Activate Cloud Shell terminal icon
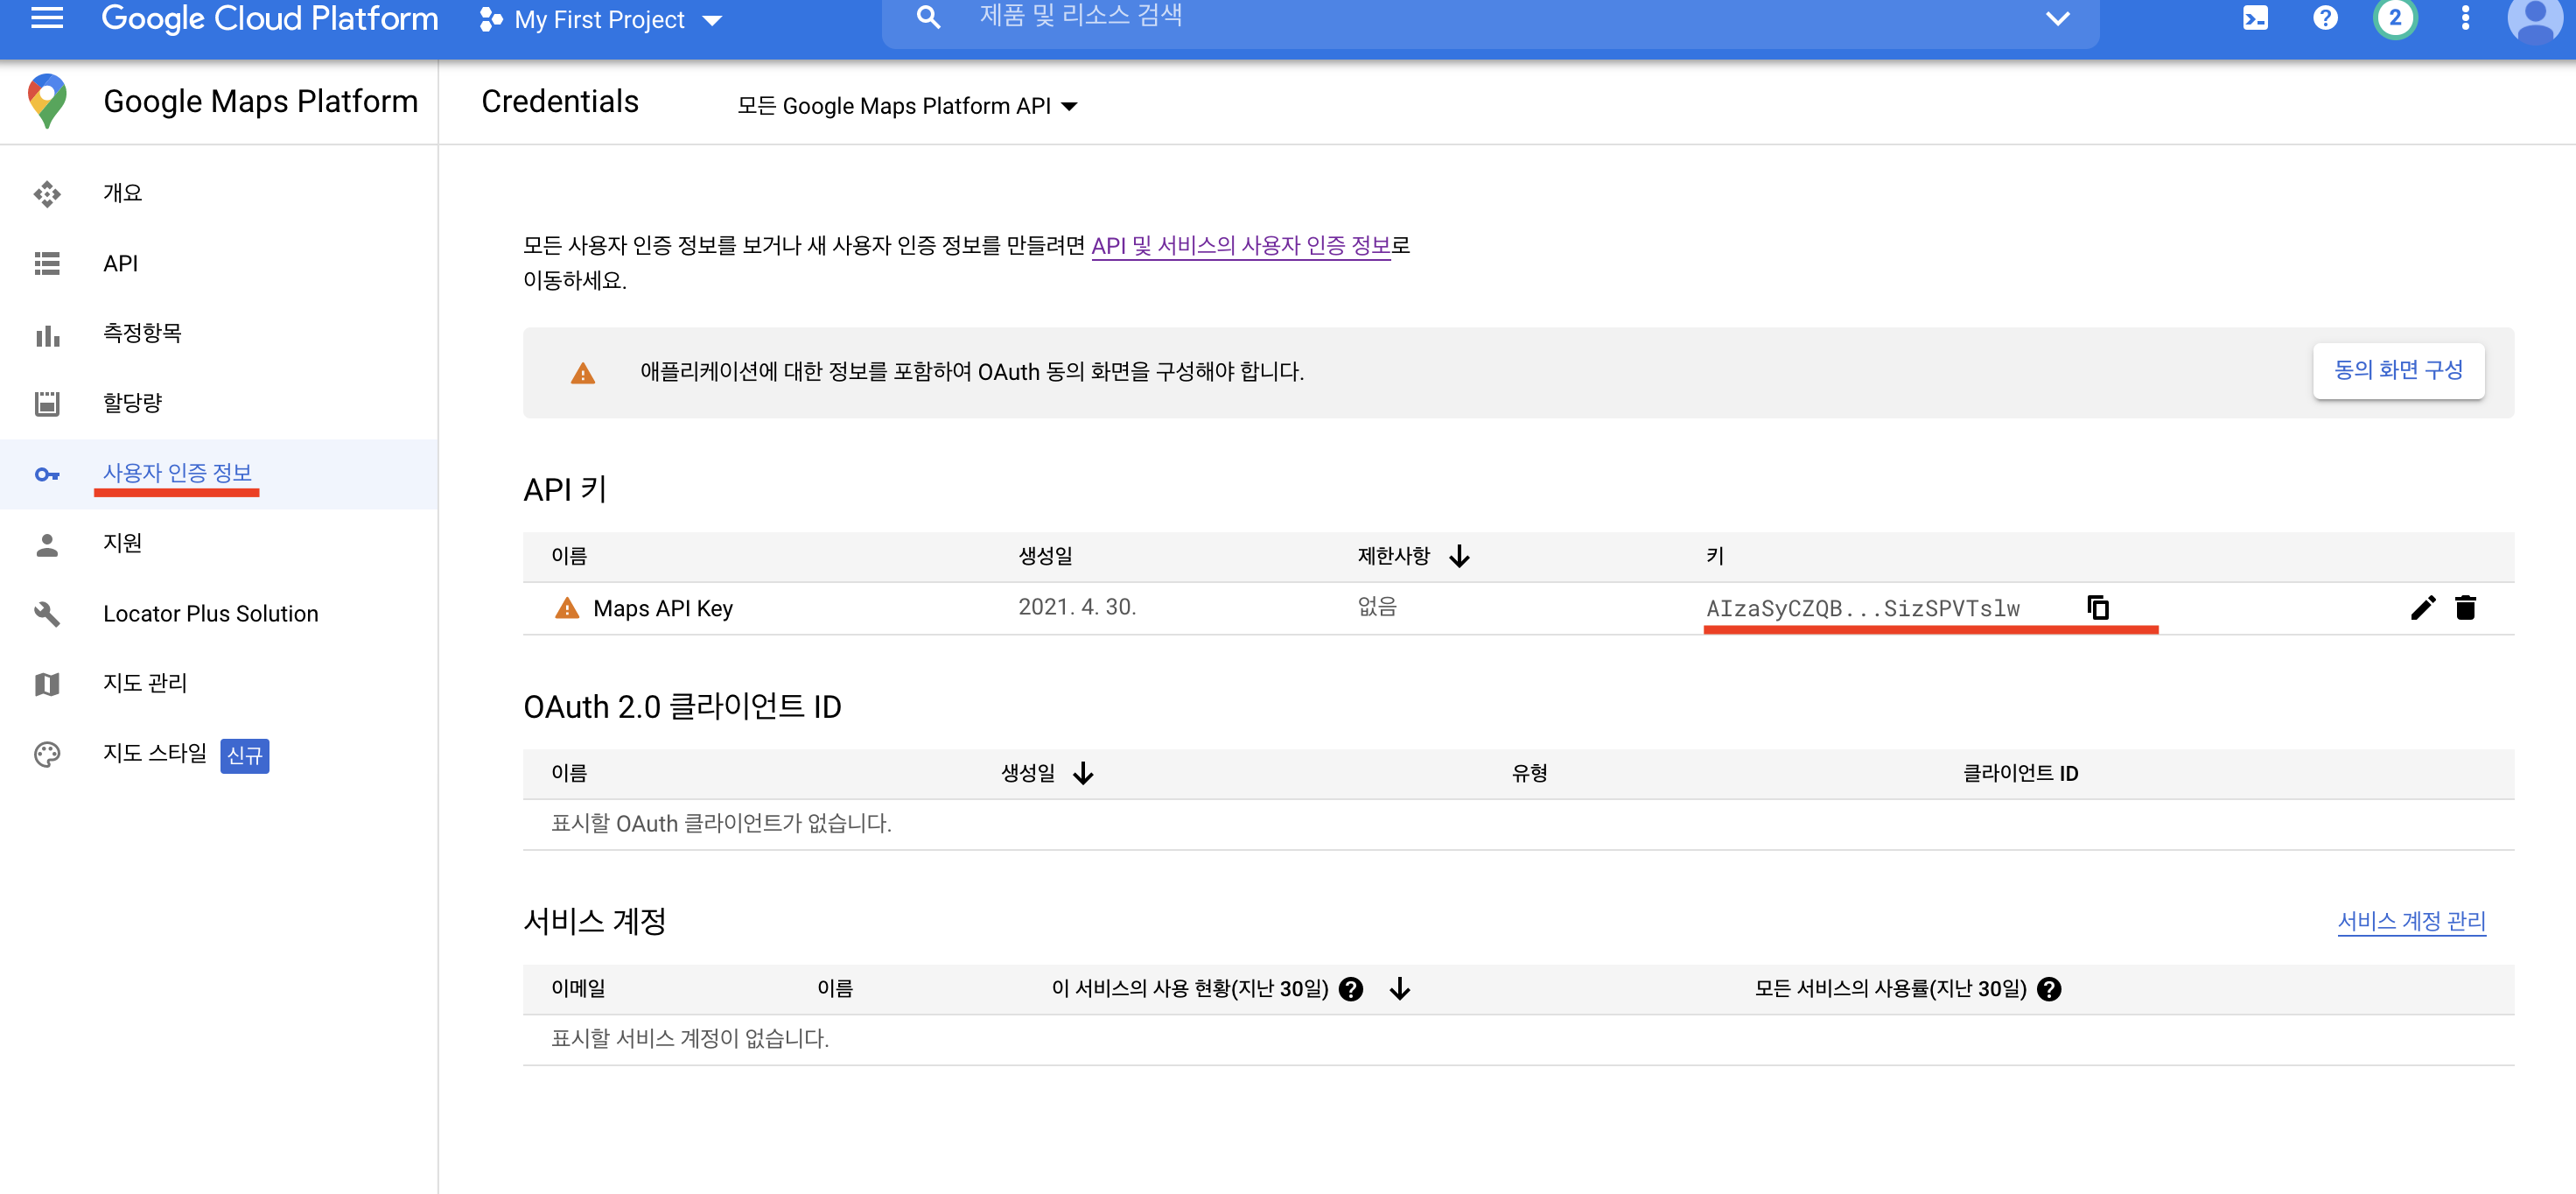2576x1194 pixels. (2255, 18)
